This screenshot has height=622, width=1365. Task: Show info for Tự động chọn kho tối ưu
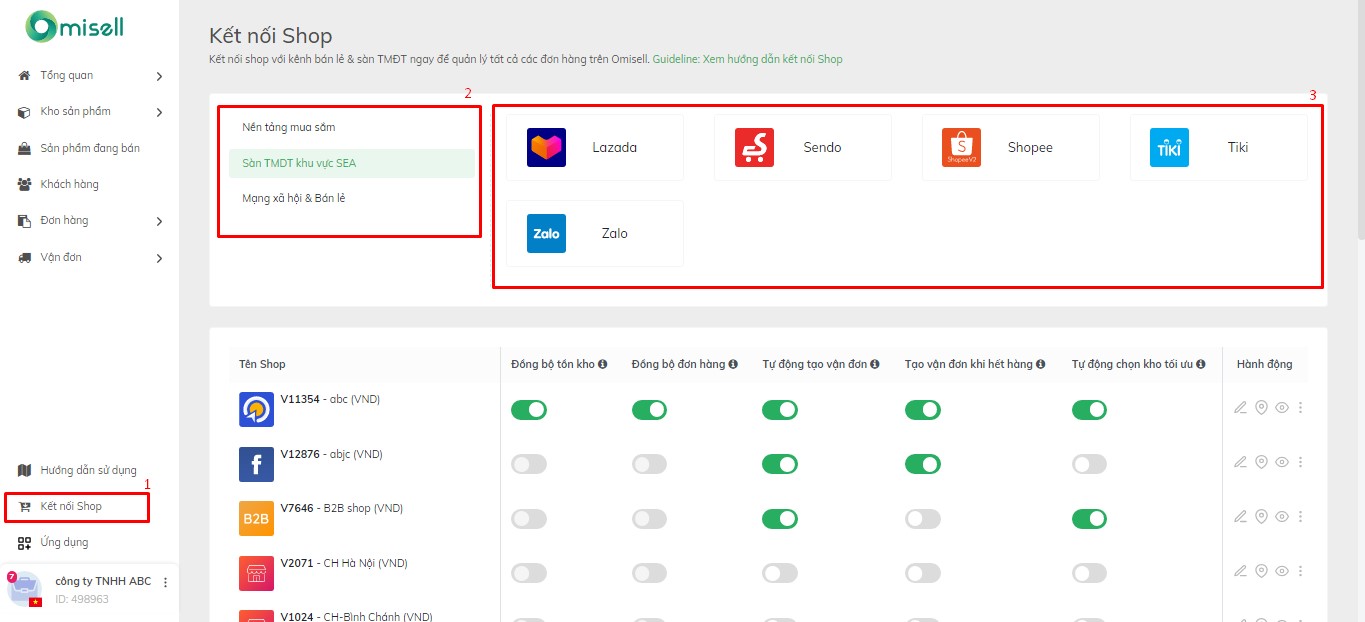1201,364
